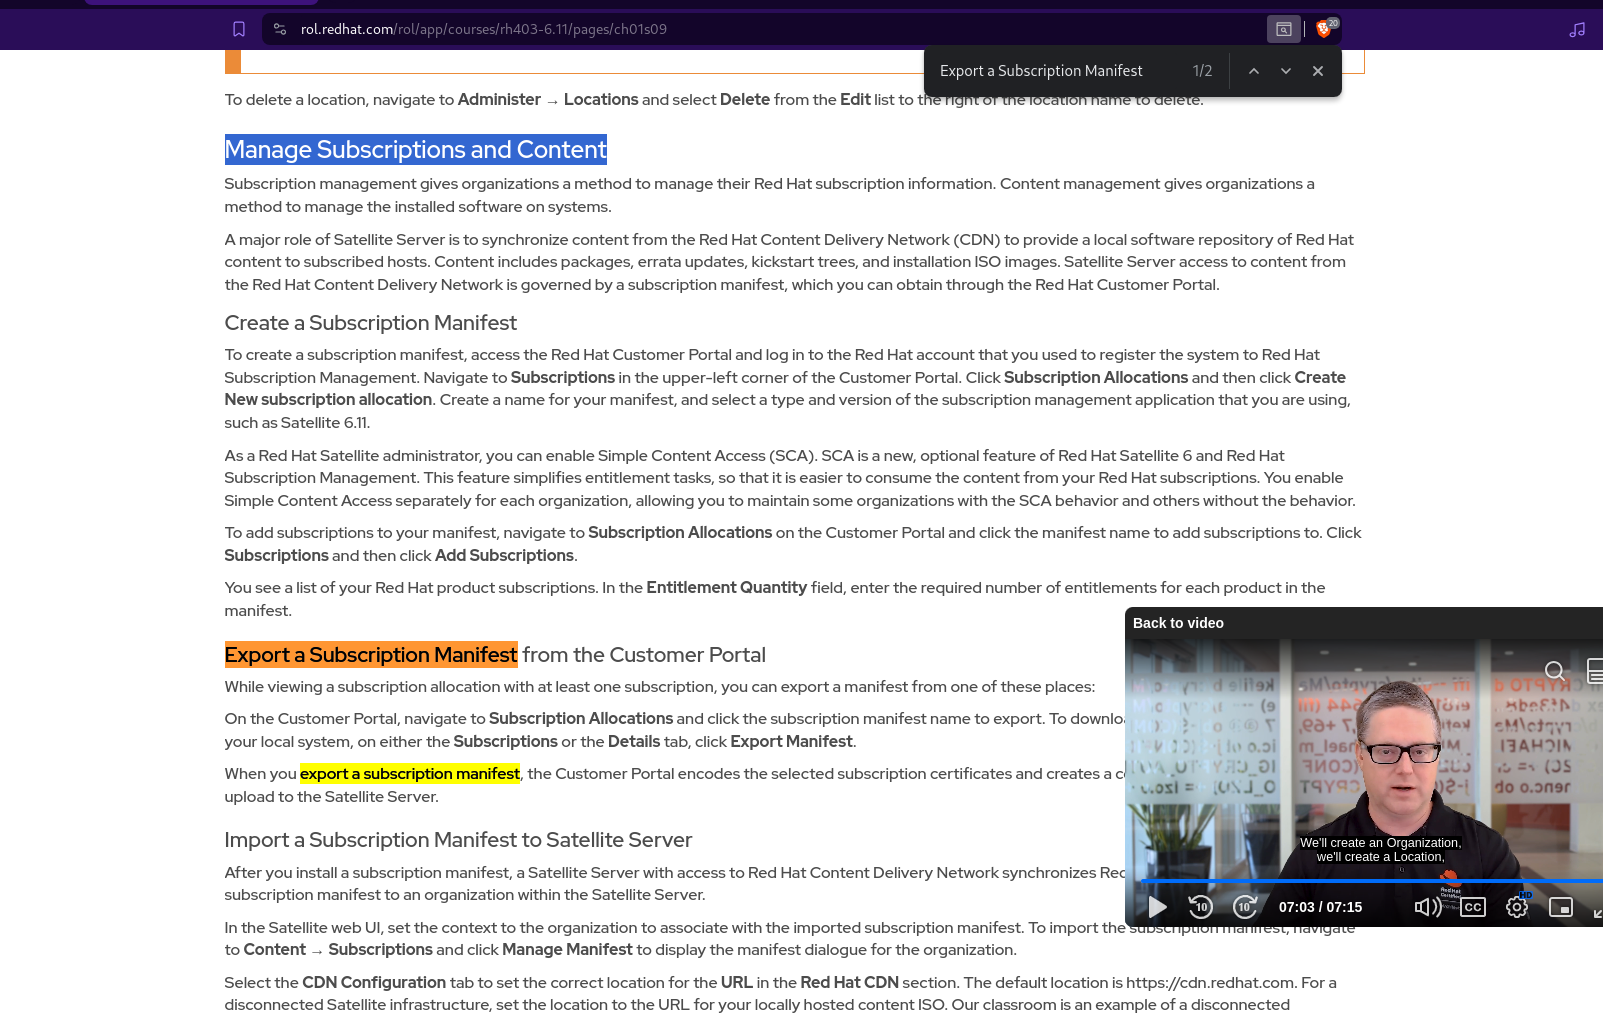Viewport: 1603px width, 1017px height.
Task: Open Brave Shields lion icon
Action: [1325, 29]
